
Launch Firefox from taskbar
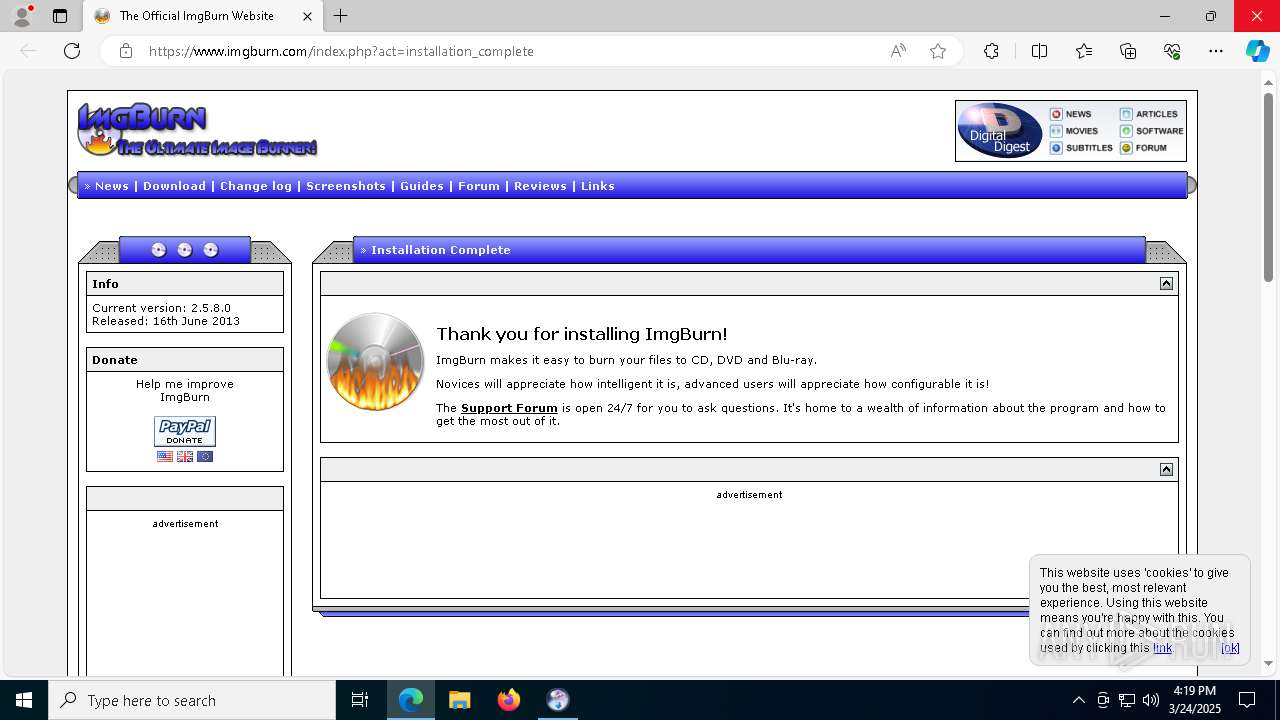point(509,700)
